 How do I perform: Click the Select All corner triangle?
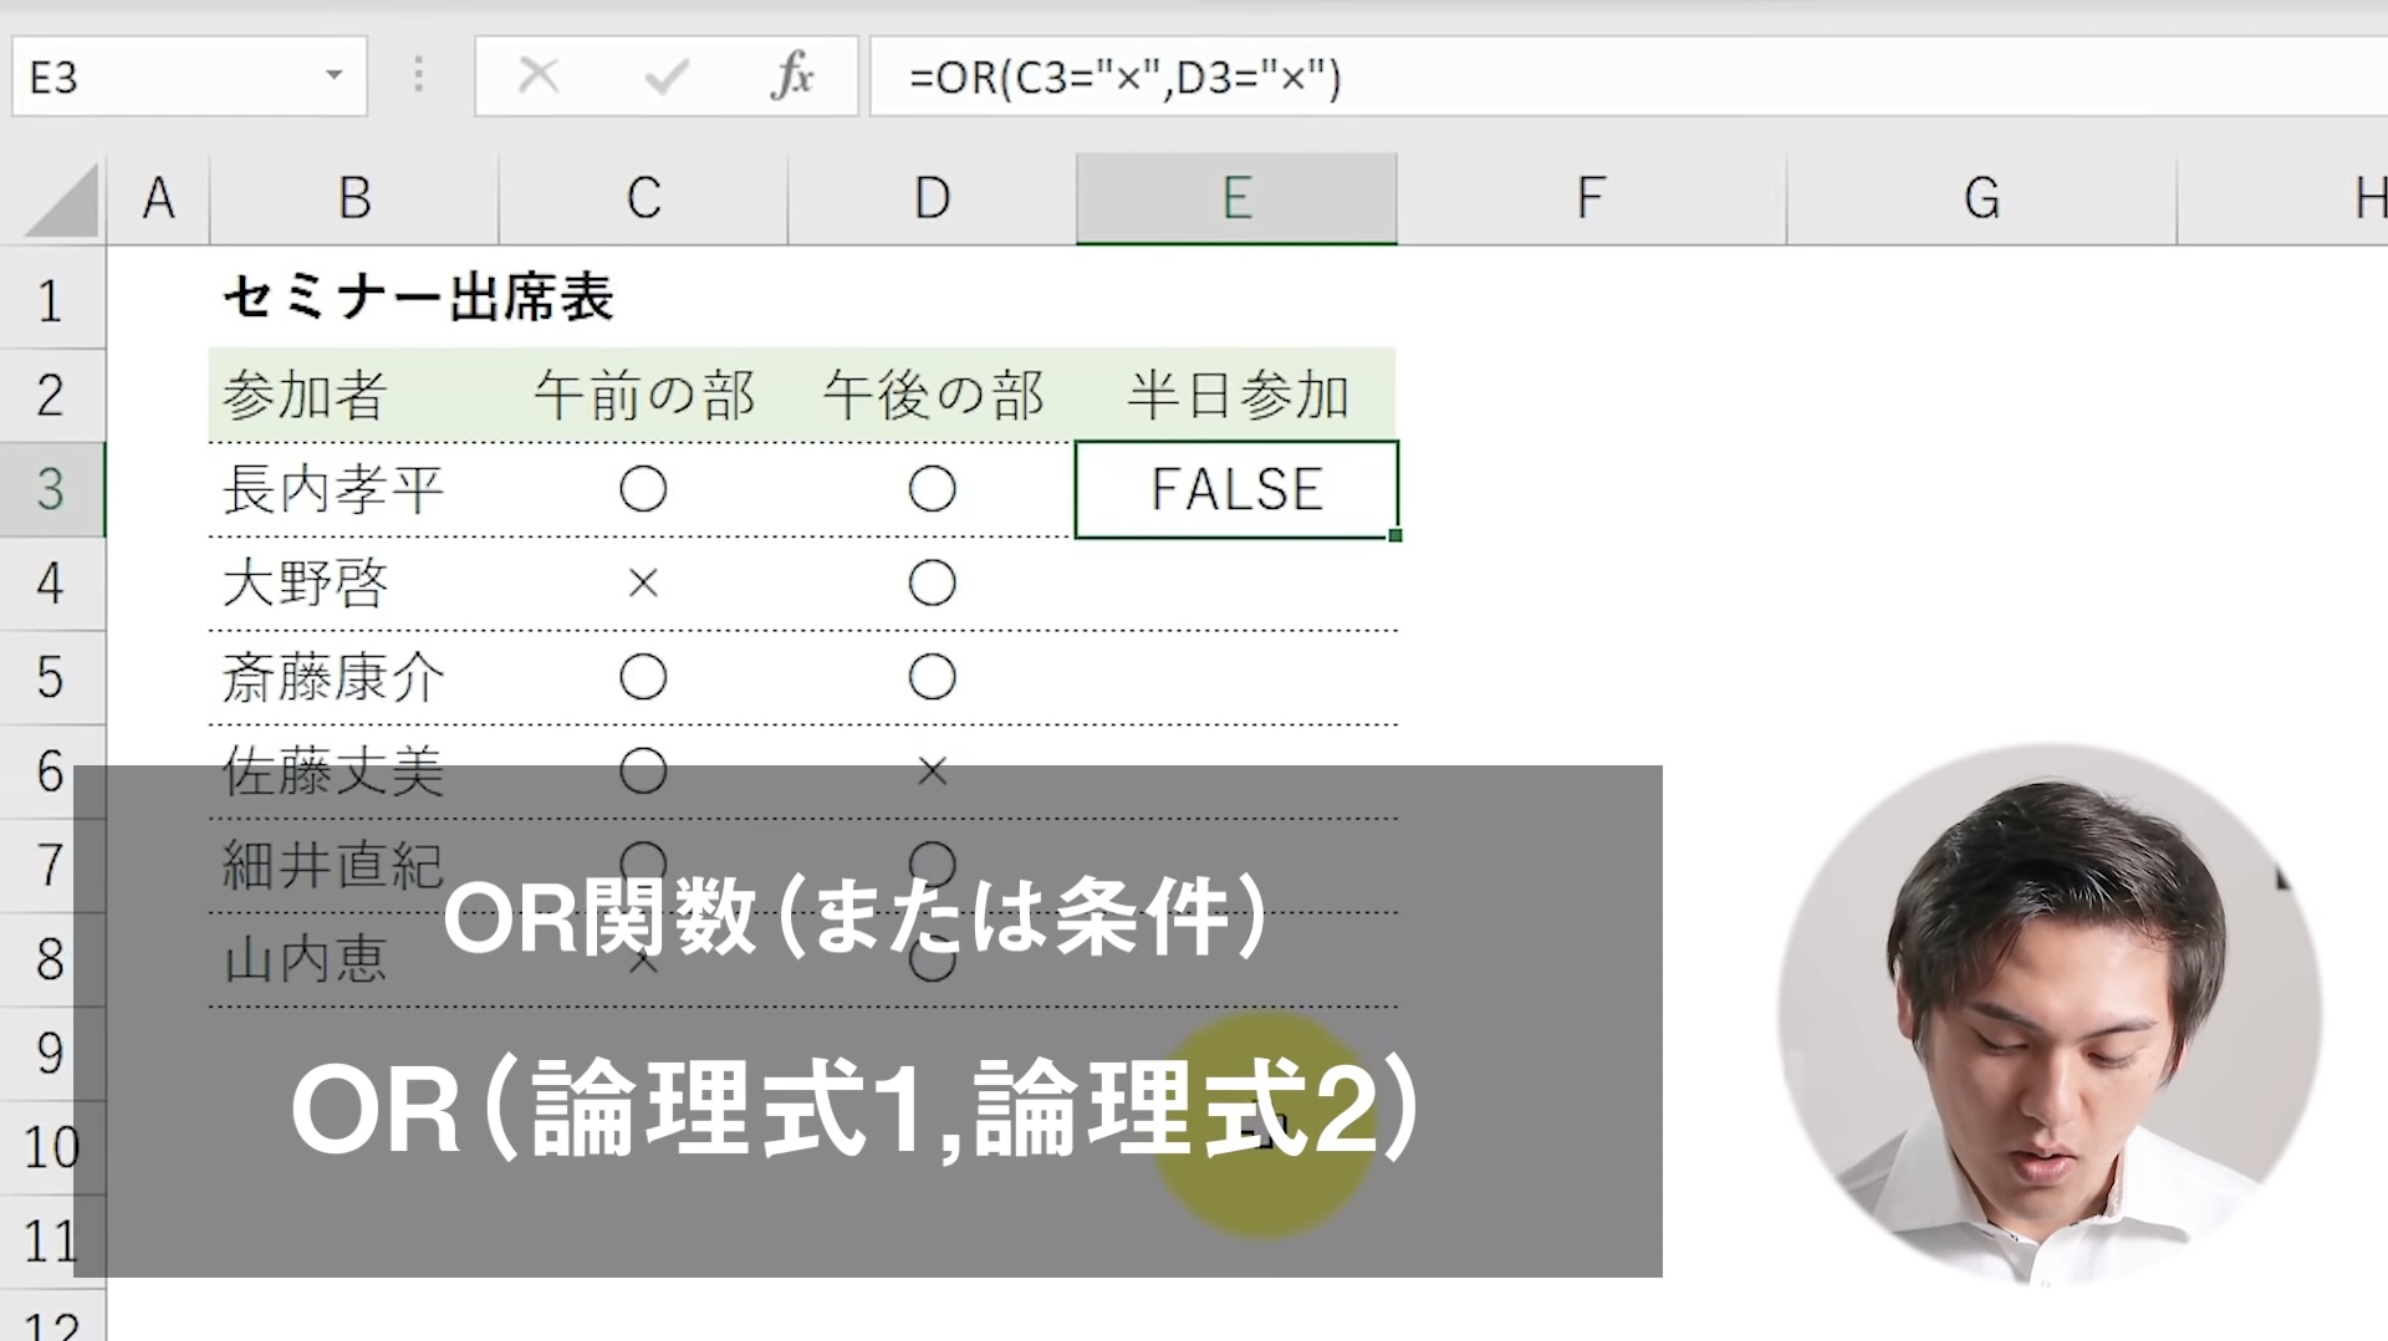click(62, 201)
